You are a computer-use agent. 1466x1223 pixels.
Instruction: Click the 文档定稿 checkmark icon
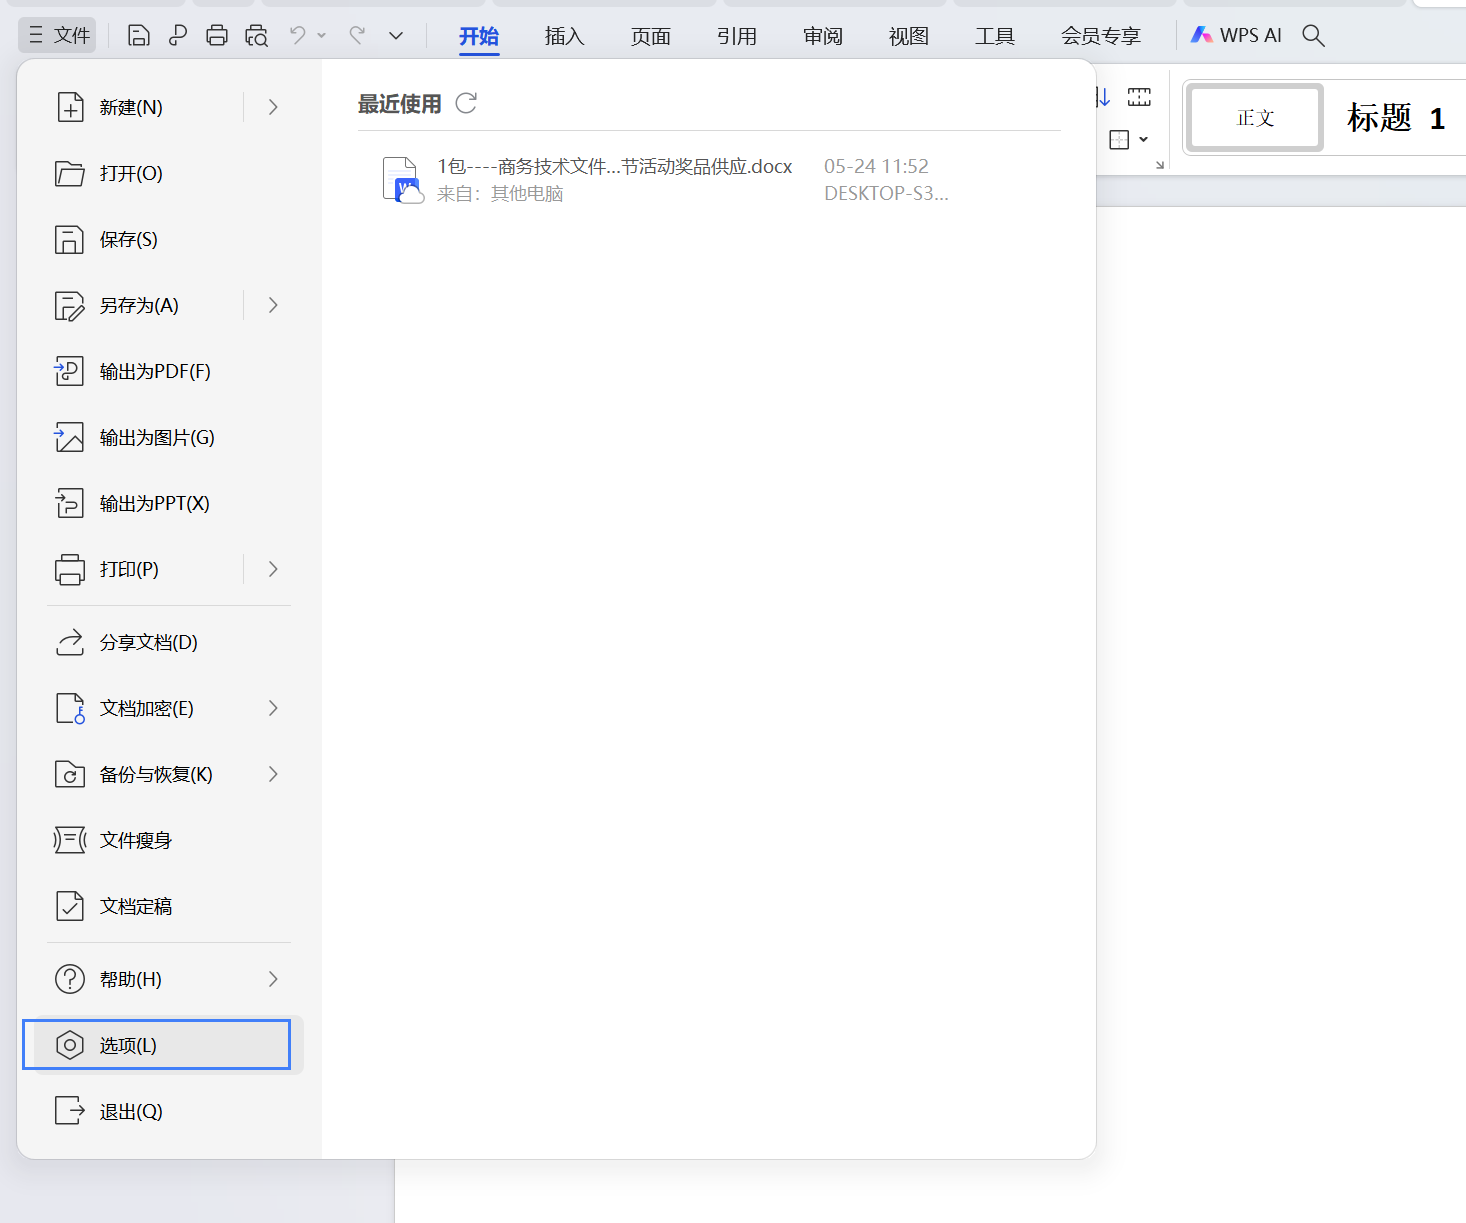pyautogui.click(x=70, y=906)
